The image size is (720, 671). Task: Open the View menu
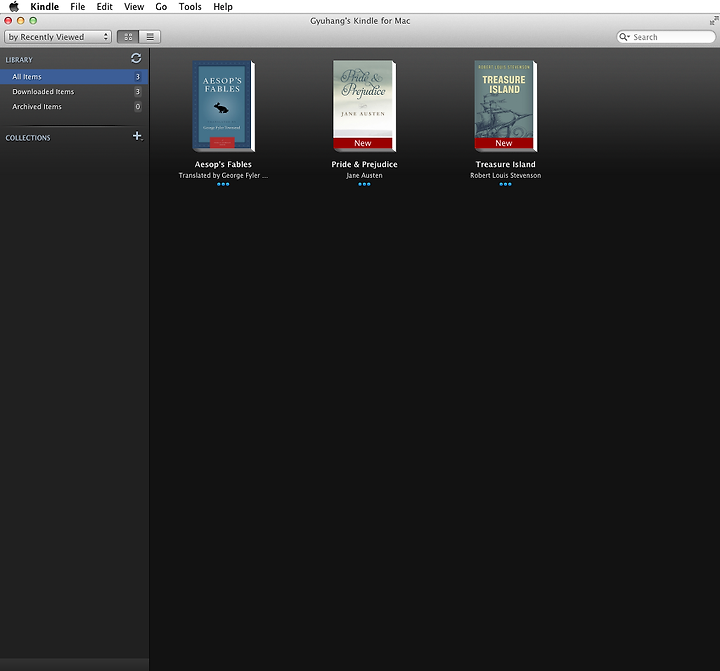pyautogui.click(x=134, y=6)
